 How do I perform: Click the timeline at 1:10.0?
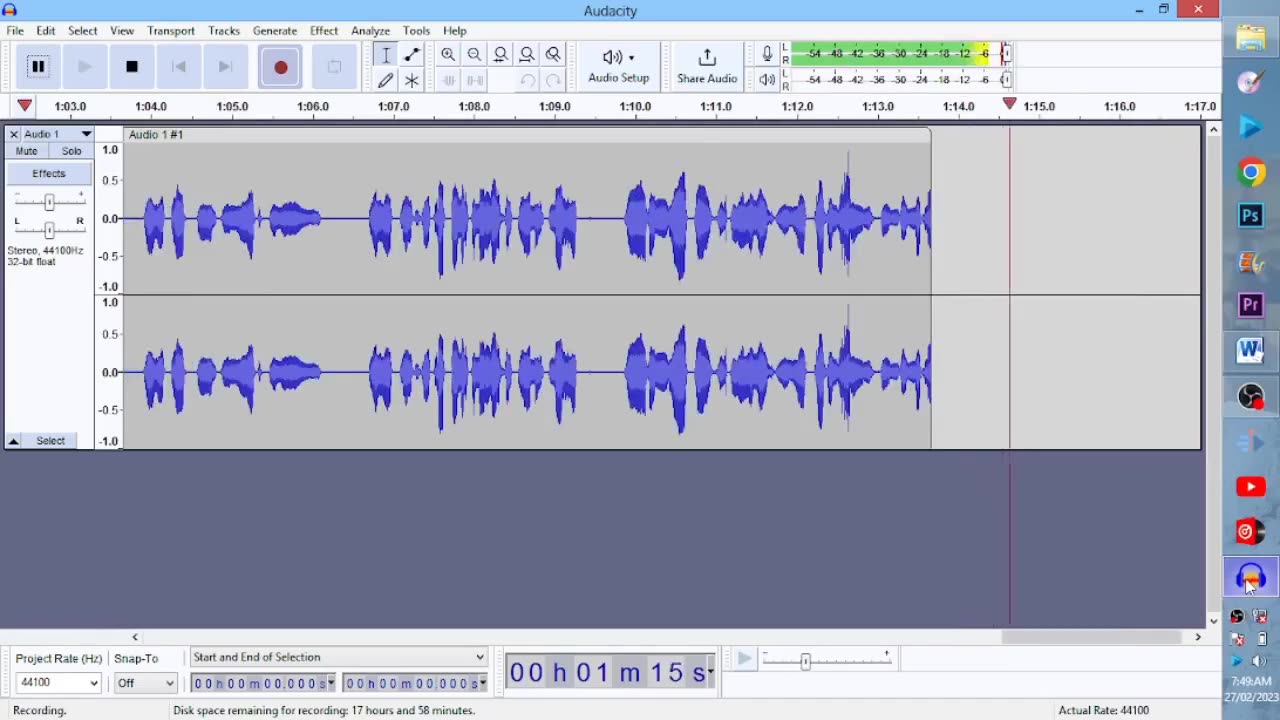(634, 106)
